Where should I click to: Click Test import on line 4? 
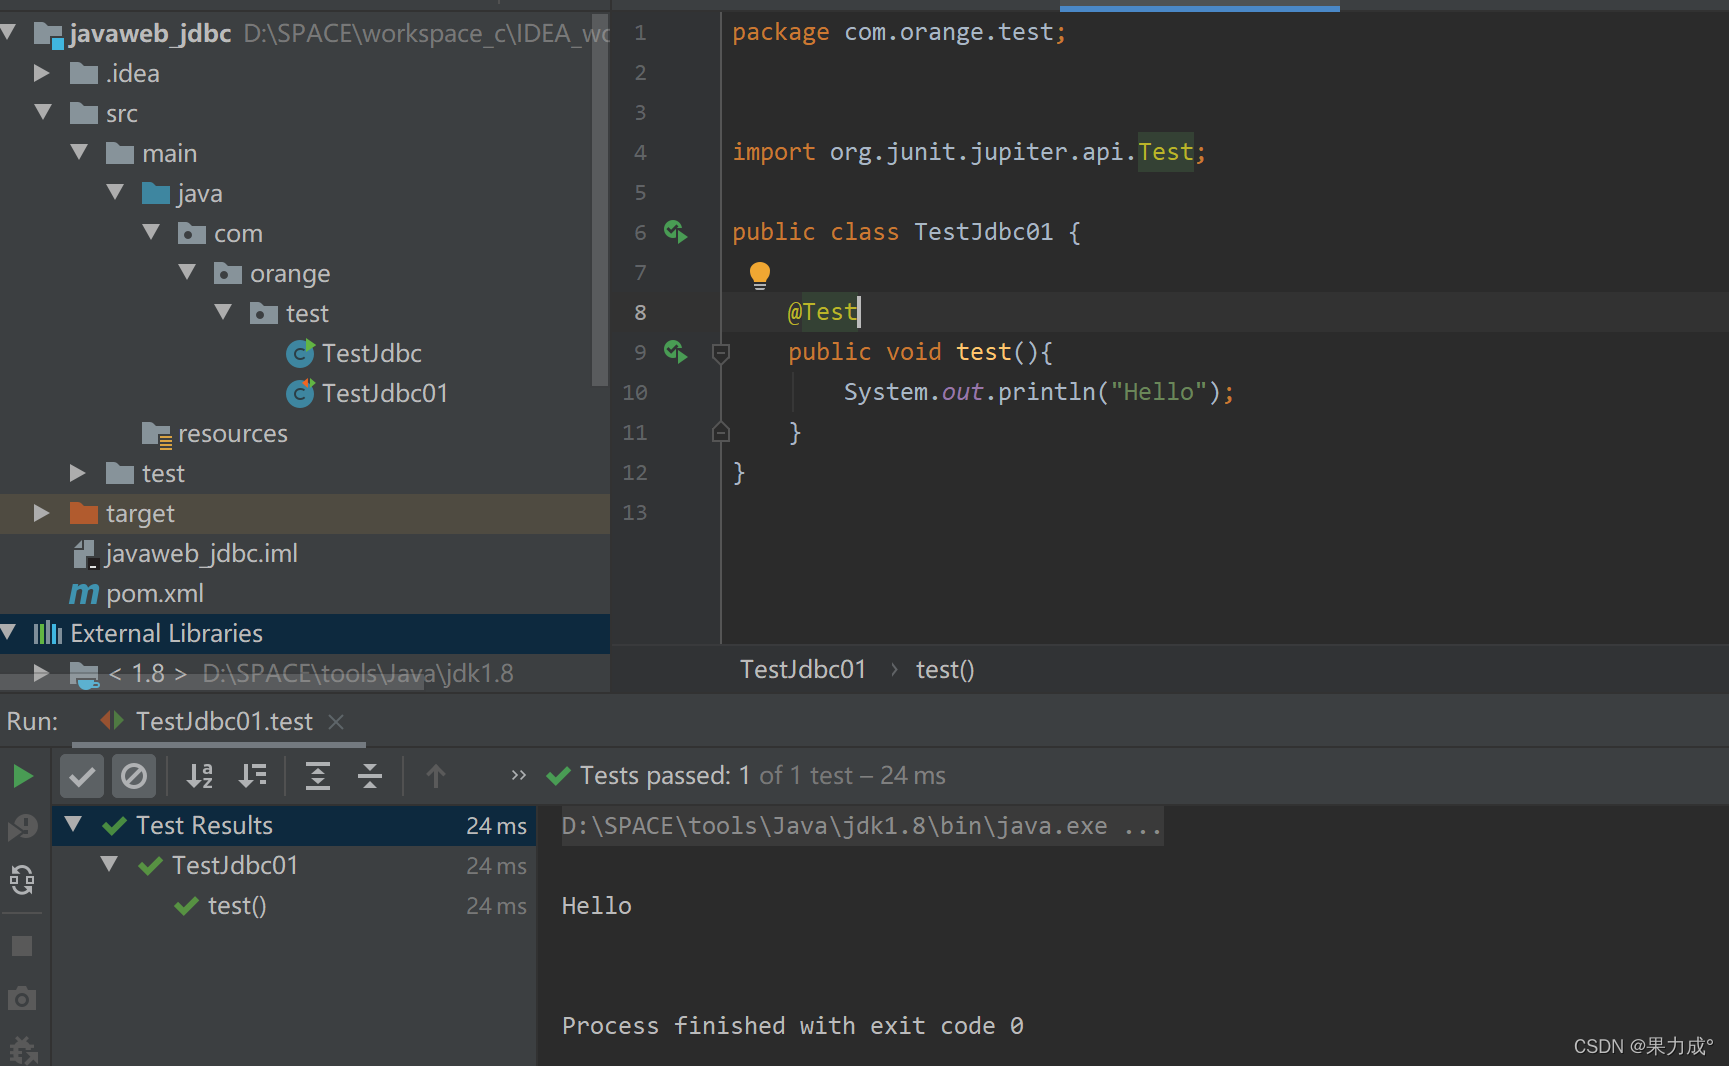click(x=1165, y=152)
